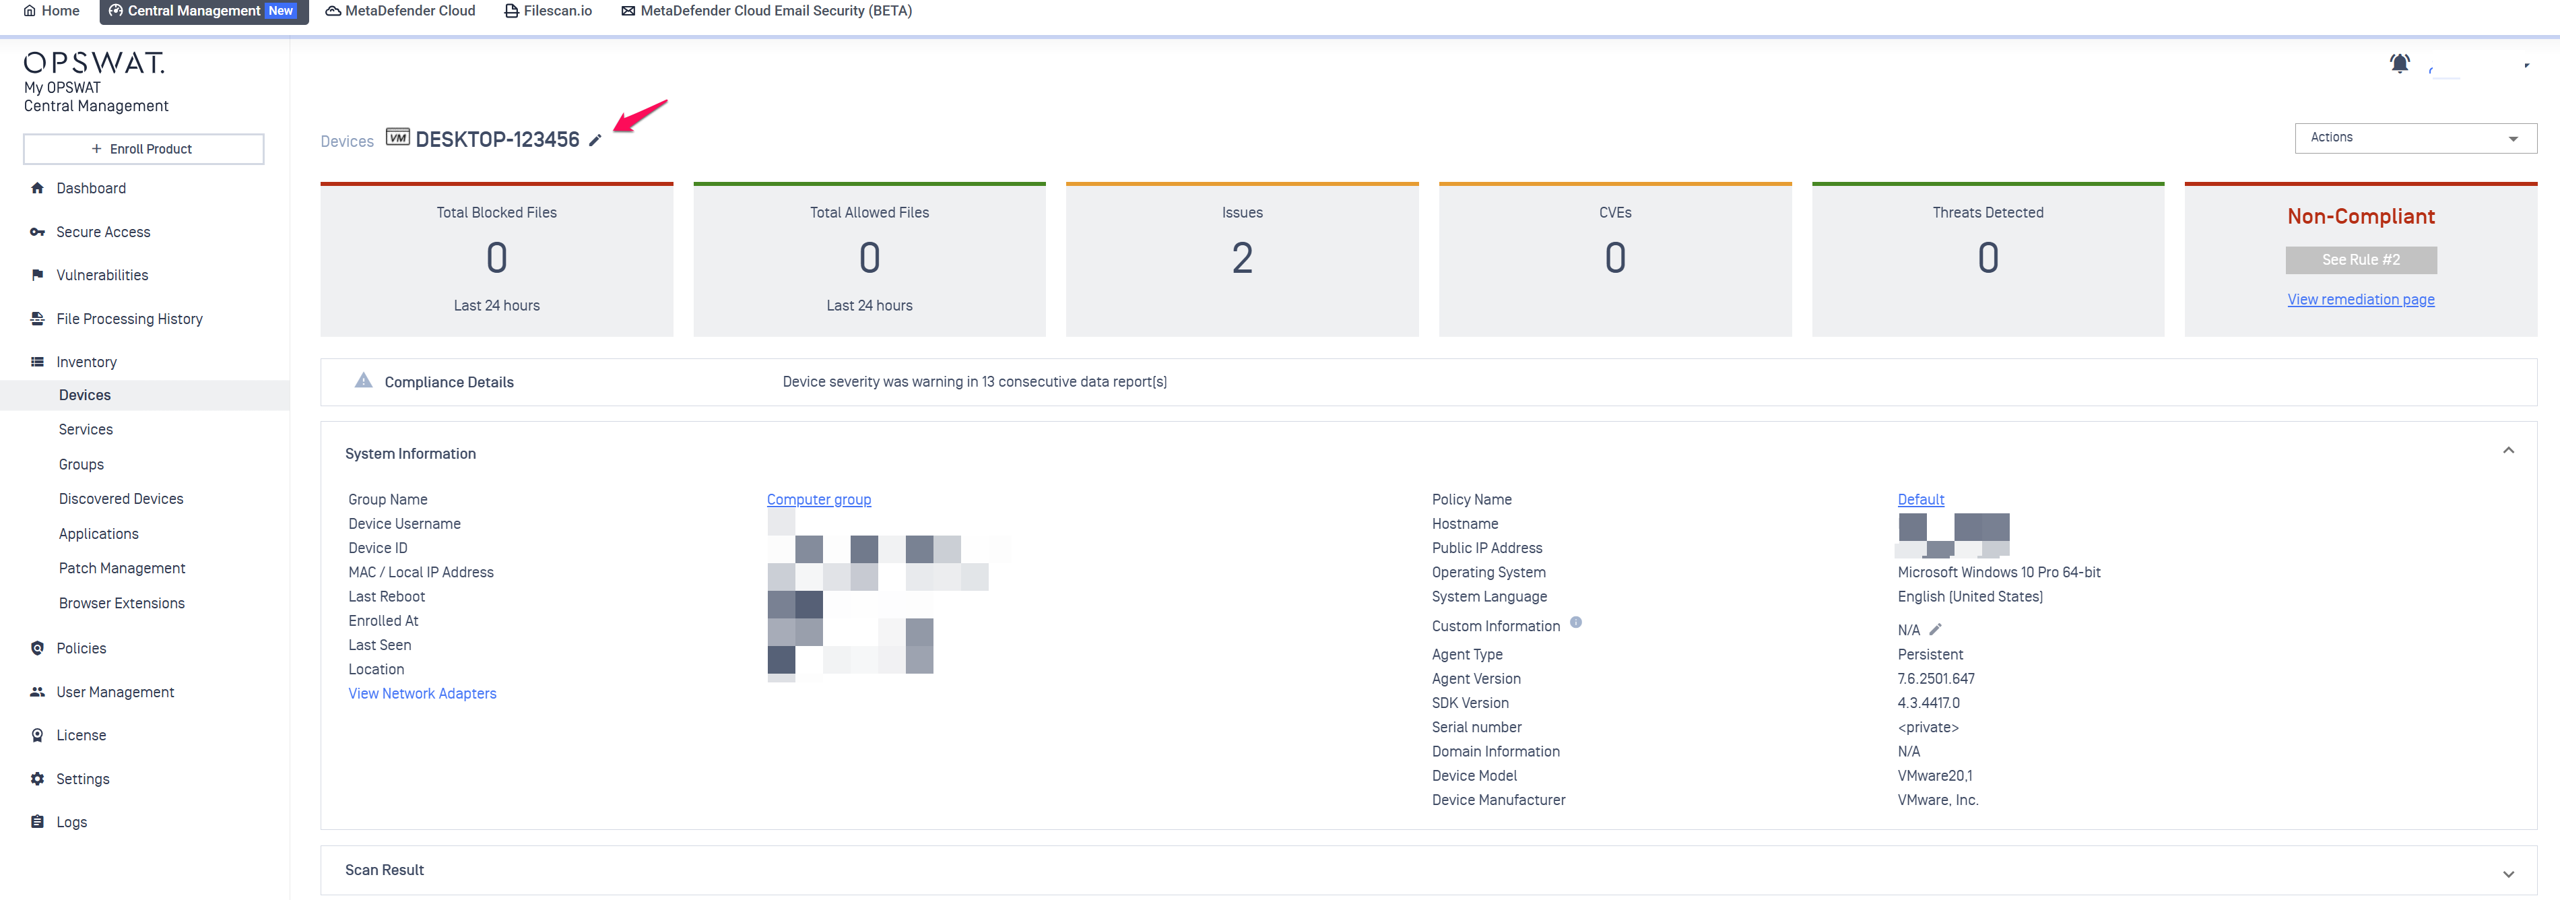Select Patch Management in Inventory menu

coord(122,568)
